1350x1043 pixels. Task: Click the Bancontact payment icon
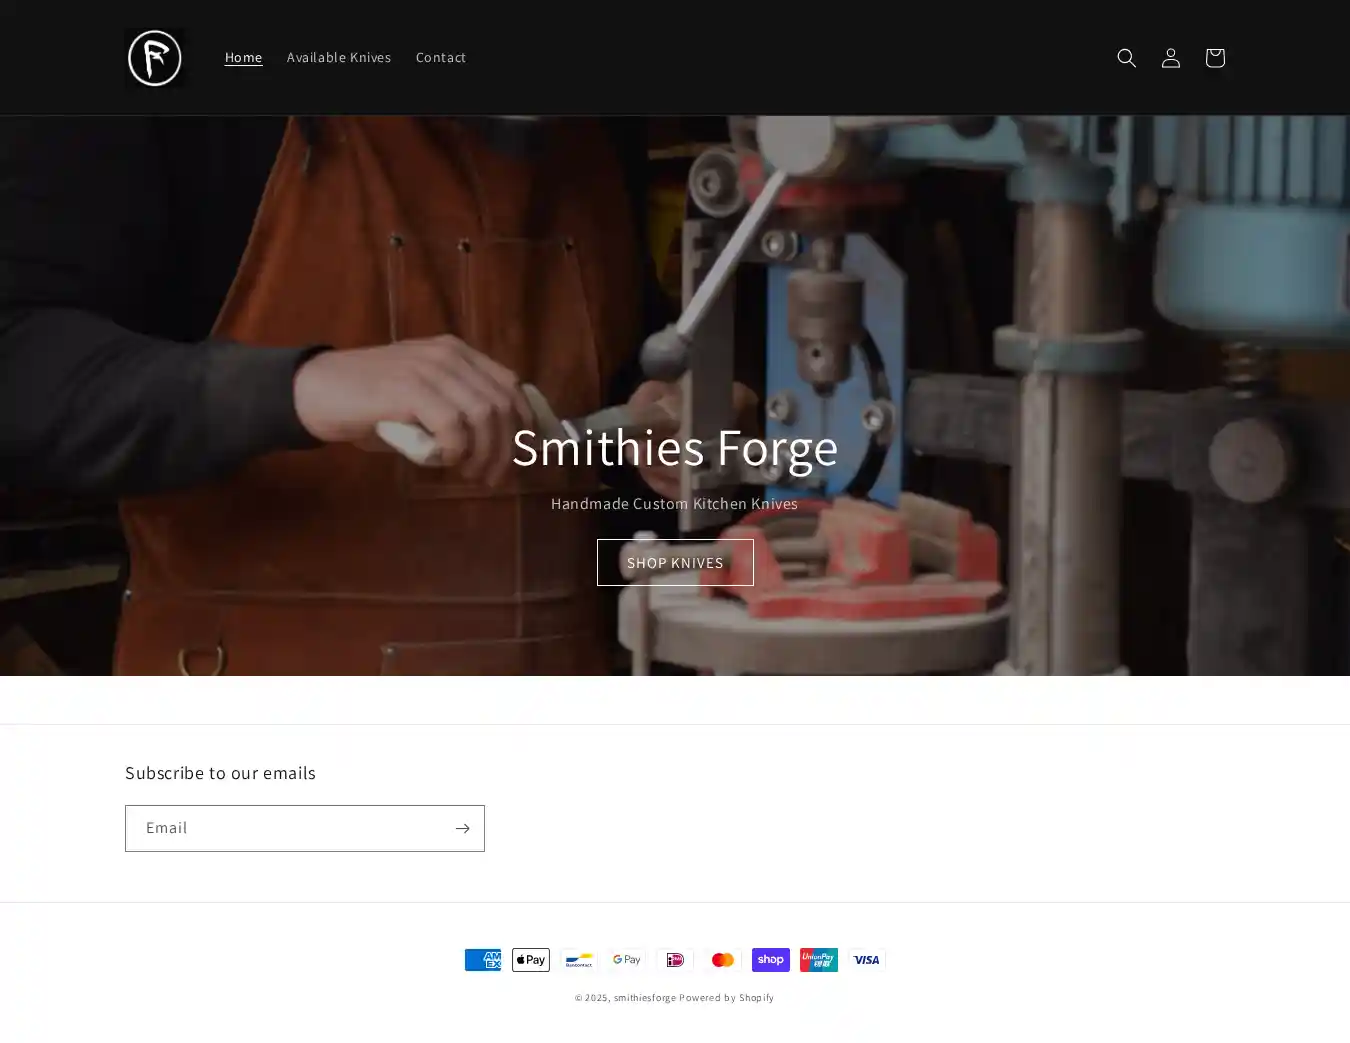(579, 960)
